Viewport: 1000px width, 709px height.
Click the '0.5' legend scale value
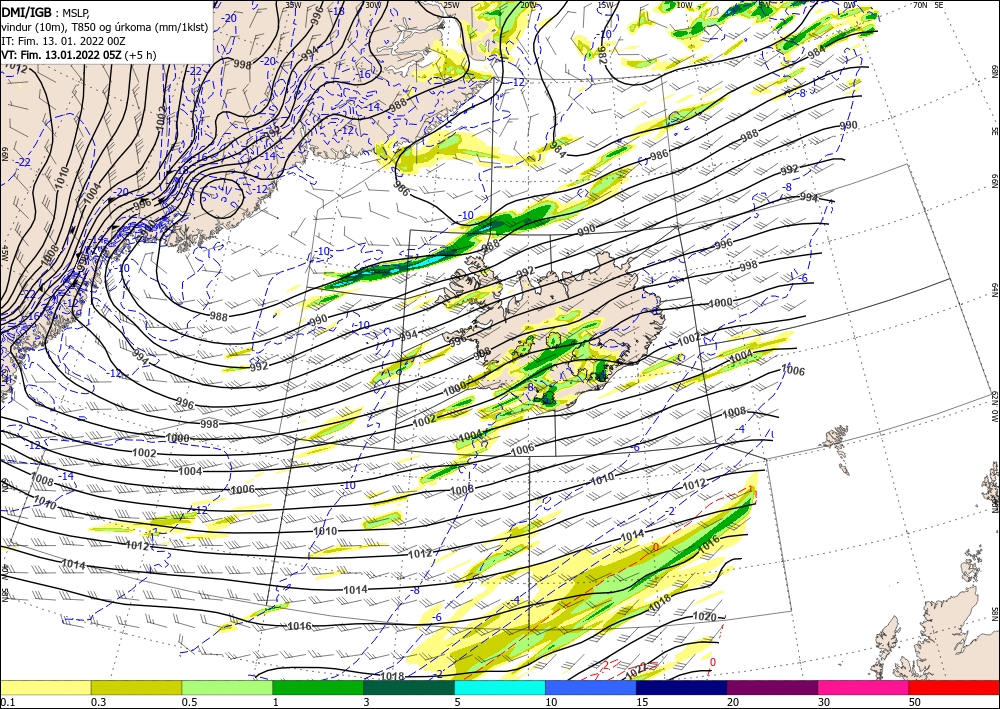point(189,702)
